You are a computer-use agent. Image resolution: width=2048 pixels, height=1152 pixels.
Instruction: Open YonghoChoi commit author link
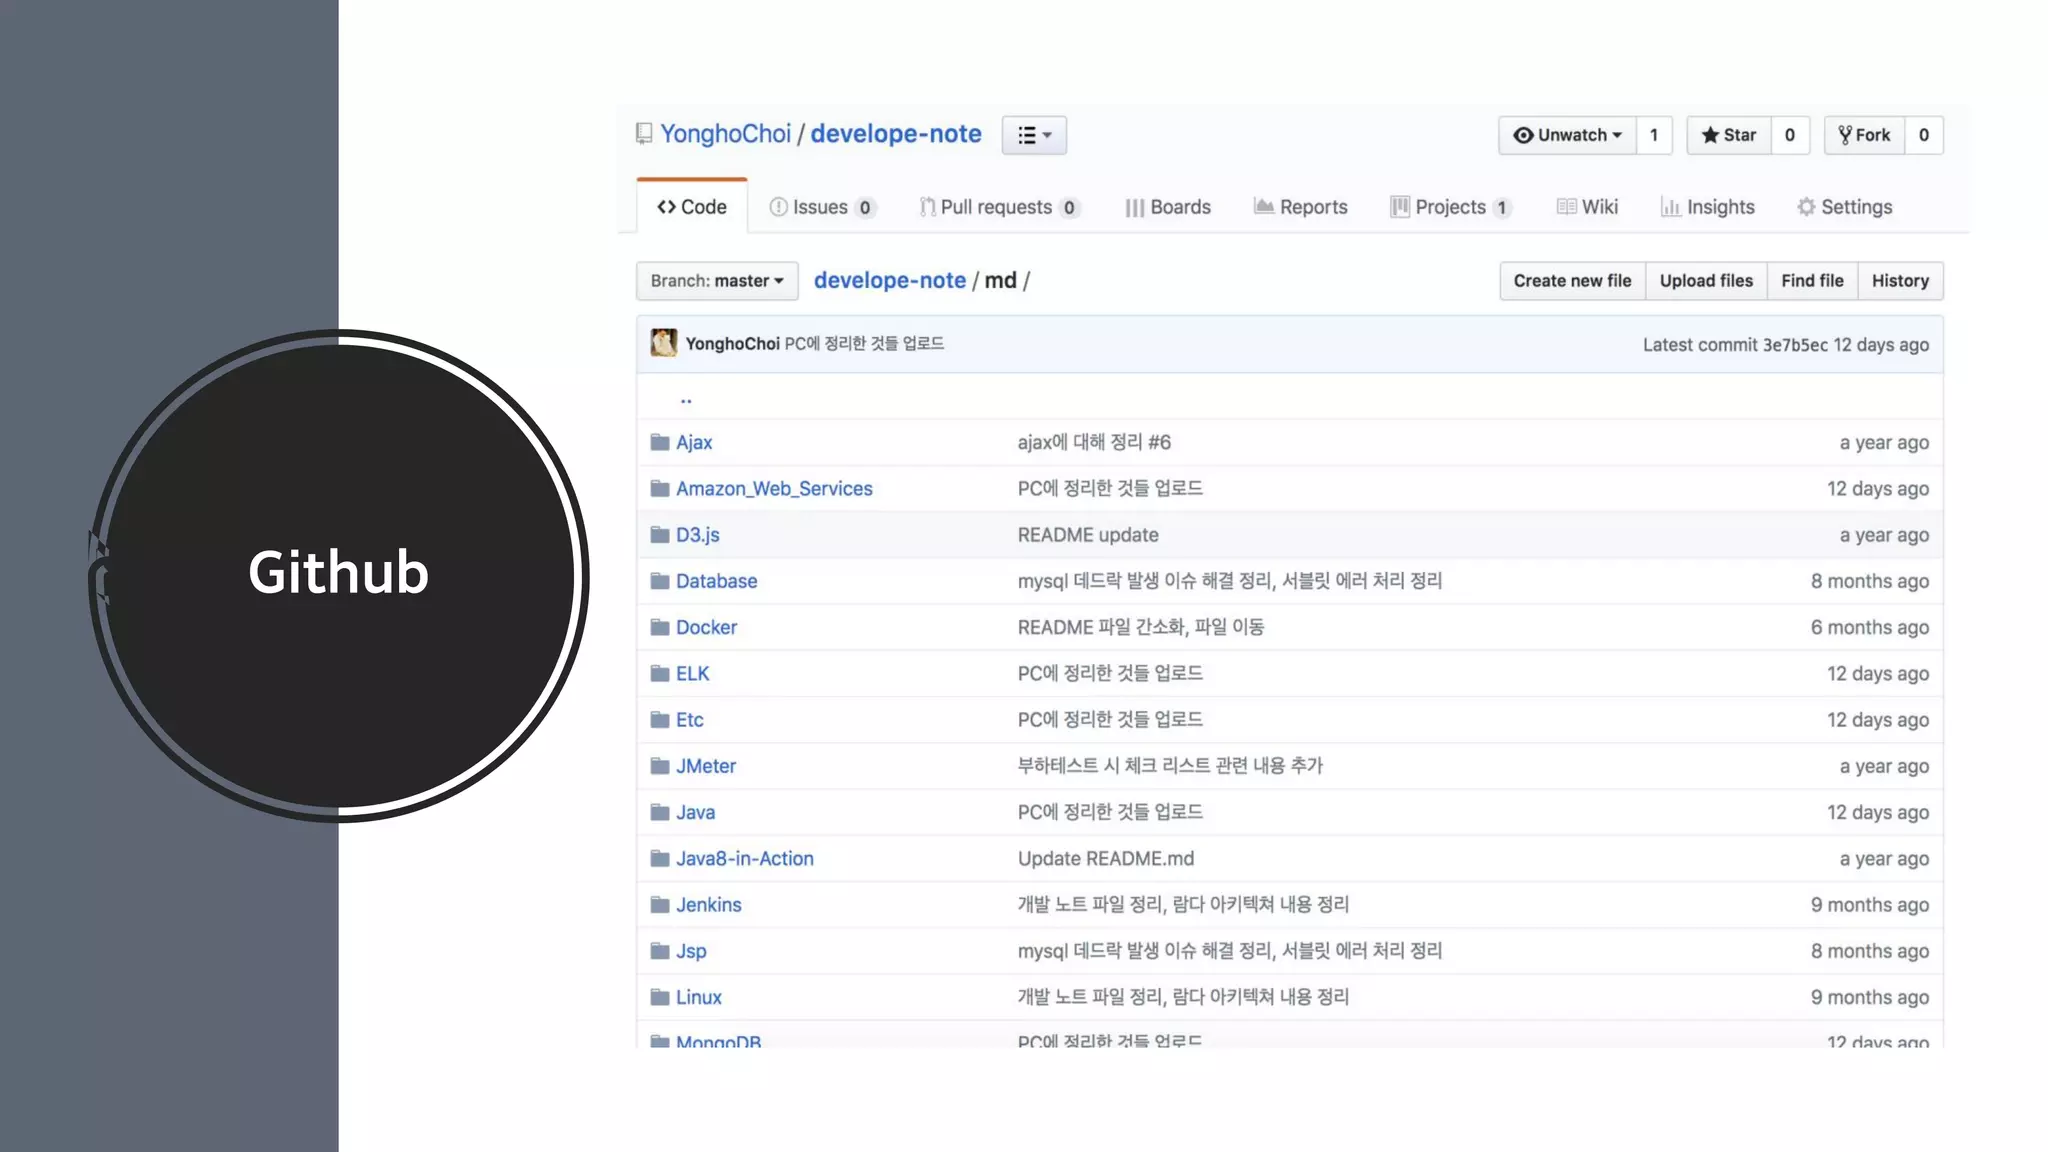click(x=732, y=344)
